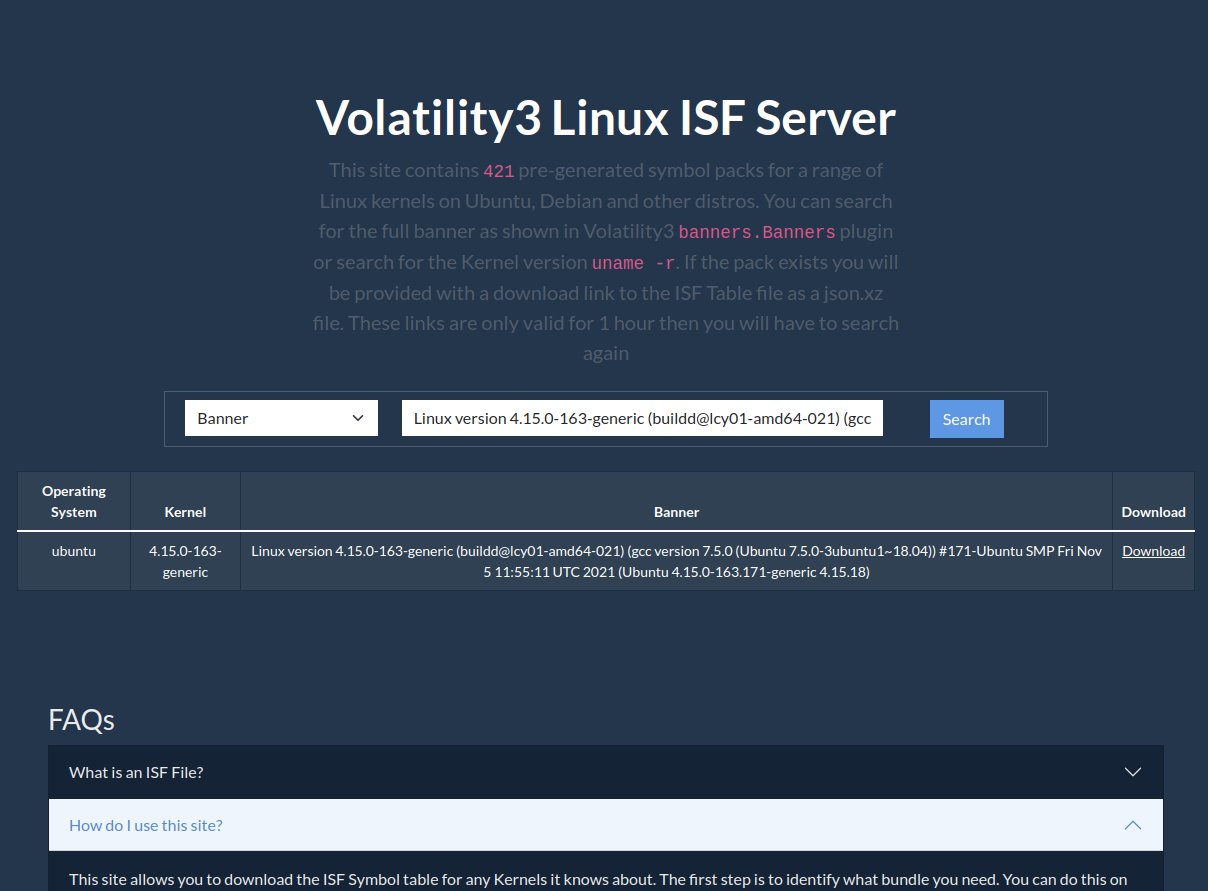Click the '4.15.0-163-generic' kernel cell

[185, 561]
